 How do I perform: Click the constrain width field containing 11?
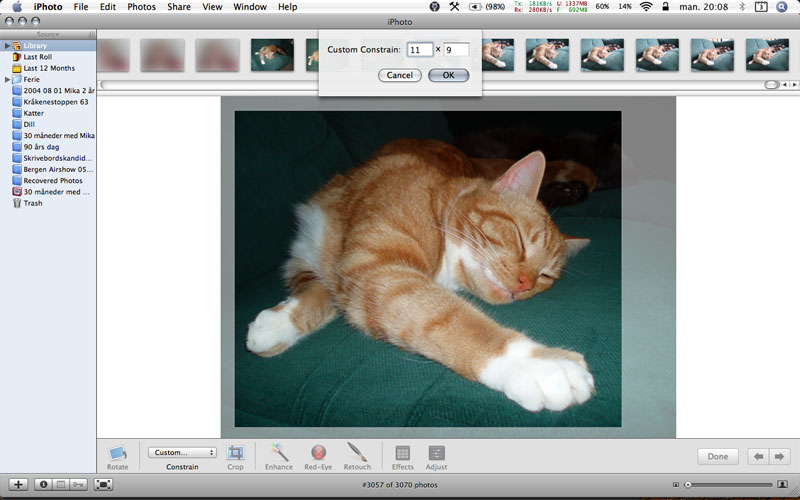click(420, 49)
